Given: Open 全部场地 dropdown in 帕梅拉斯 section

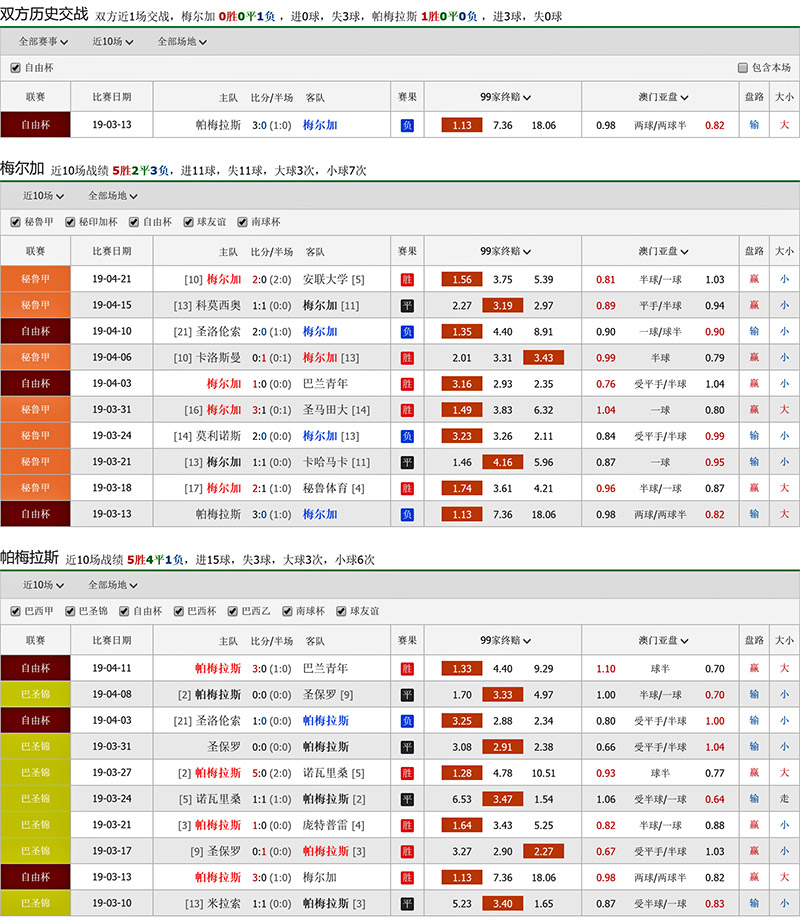Looking at the screenshot, I should (x=112, y=585).
